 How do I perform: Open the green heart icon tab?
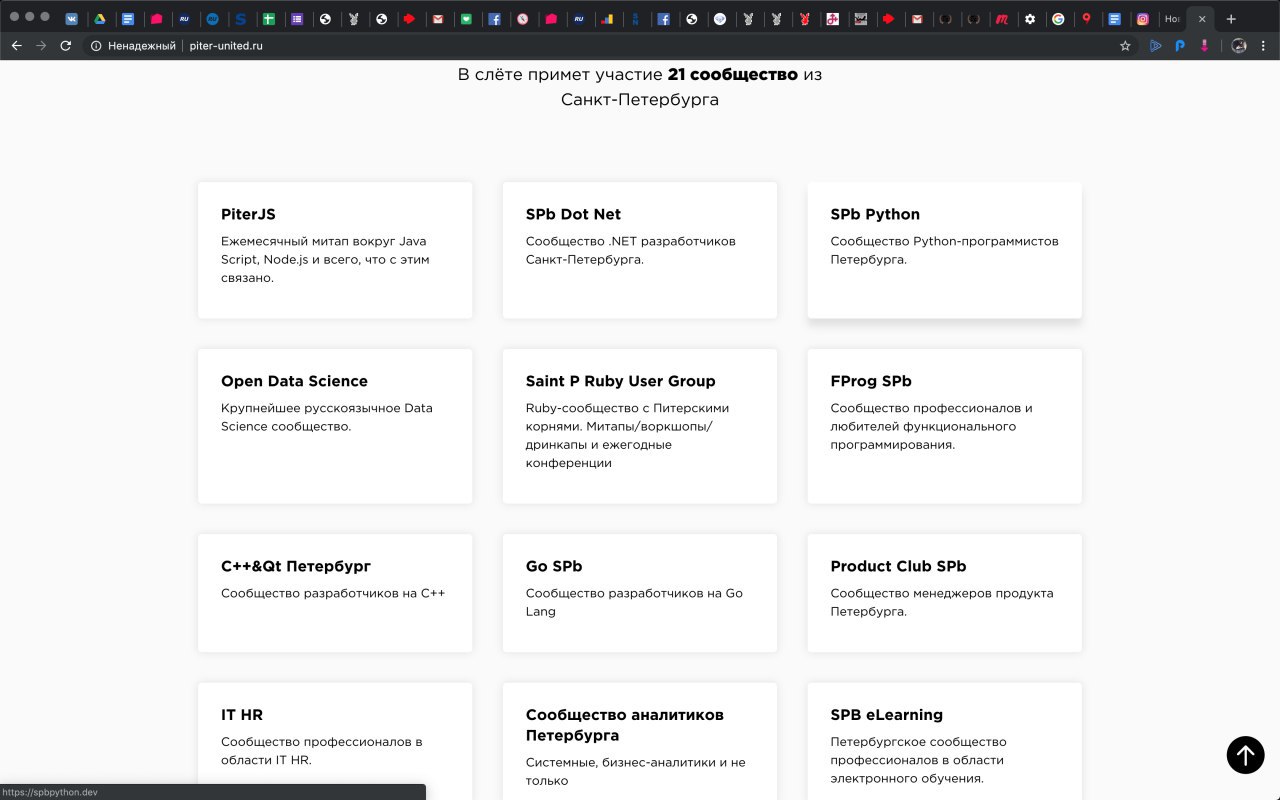click(466, 19)
